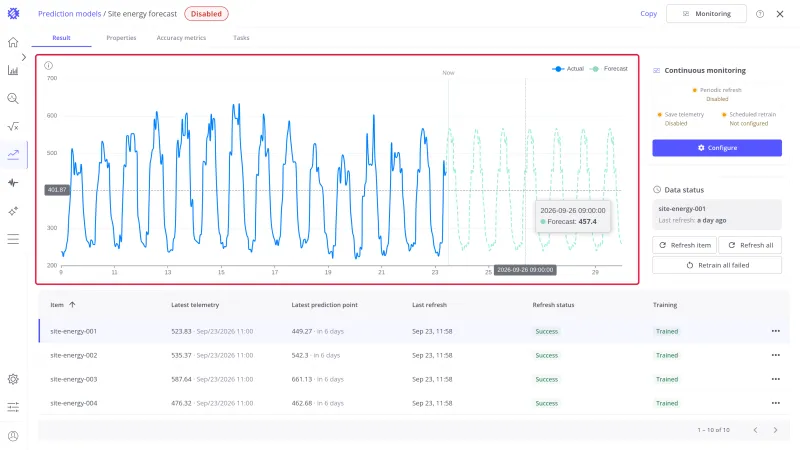Click the chart info icon
The height and width of the screenshot is (450, 800).
48,65
